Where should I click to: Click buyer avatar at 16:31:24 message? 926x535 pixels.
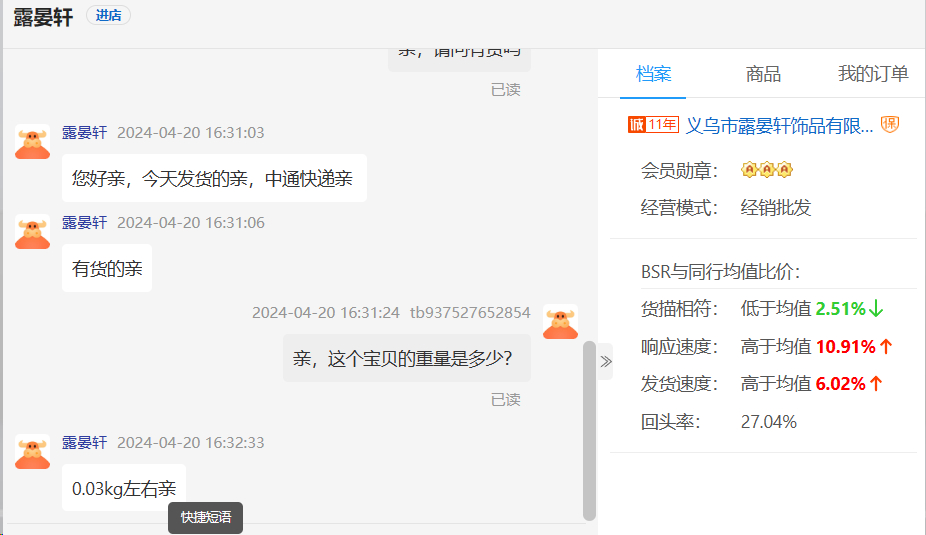pyautogui.click(x=560, y=322)
